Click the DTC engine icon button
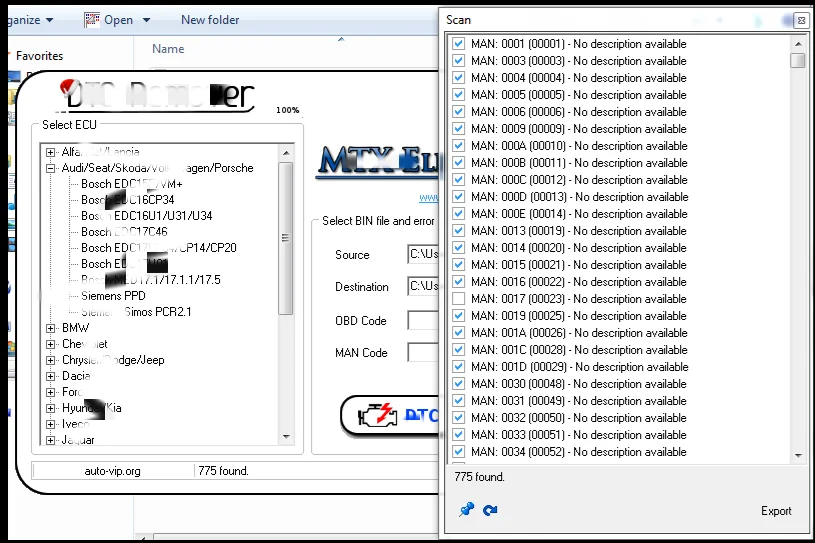The image size is (815, 543). click(390, 416)
